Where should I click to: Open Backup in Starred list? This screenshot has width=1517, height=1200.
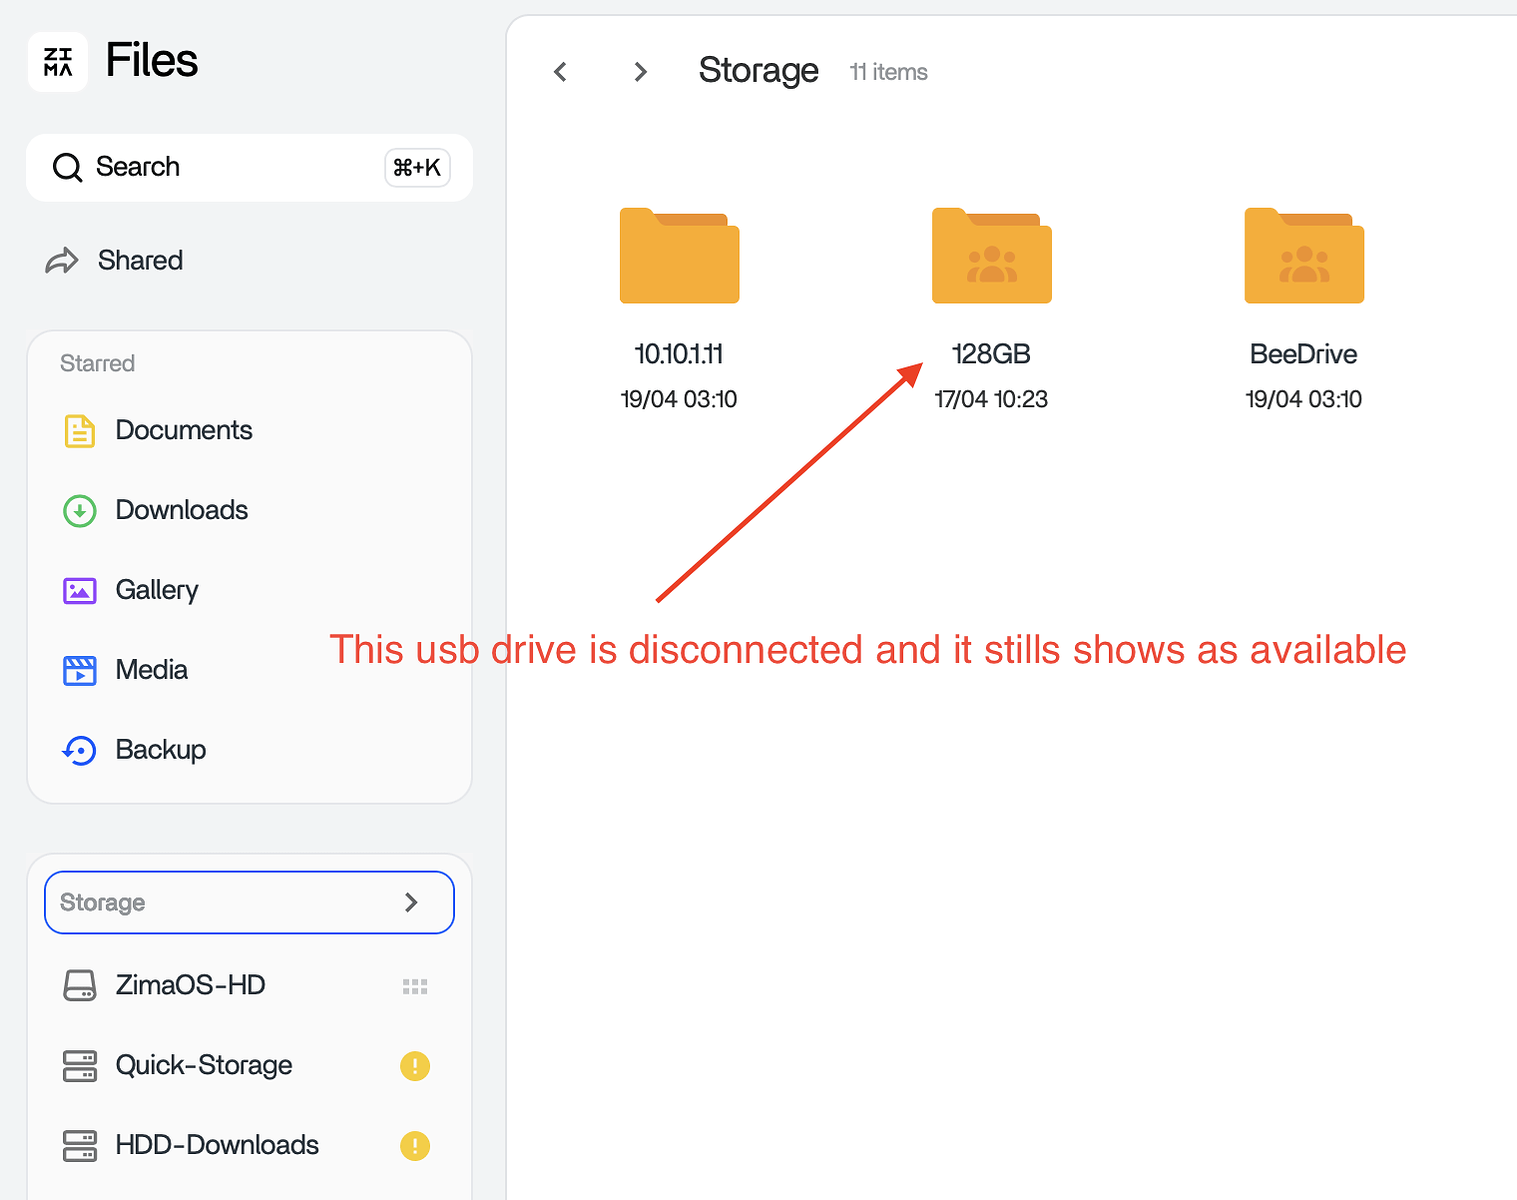pyautogui.click(x=161, y=750)
